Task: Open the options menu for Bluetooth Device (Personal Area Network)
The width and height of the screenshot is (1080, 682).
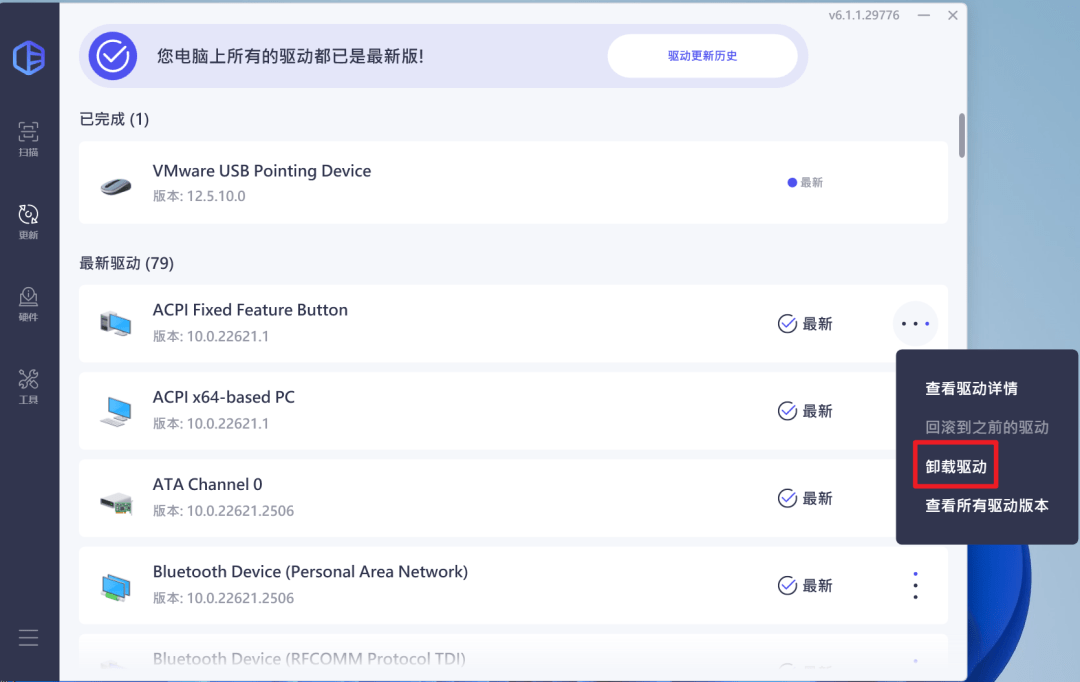Action: coord(915,584)
